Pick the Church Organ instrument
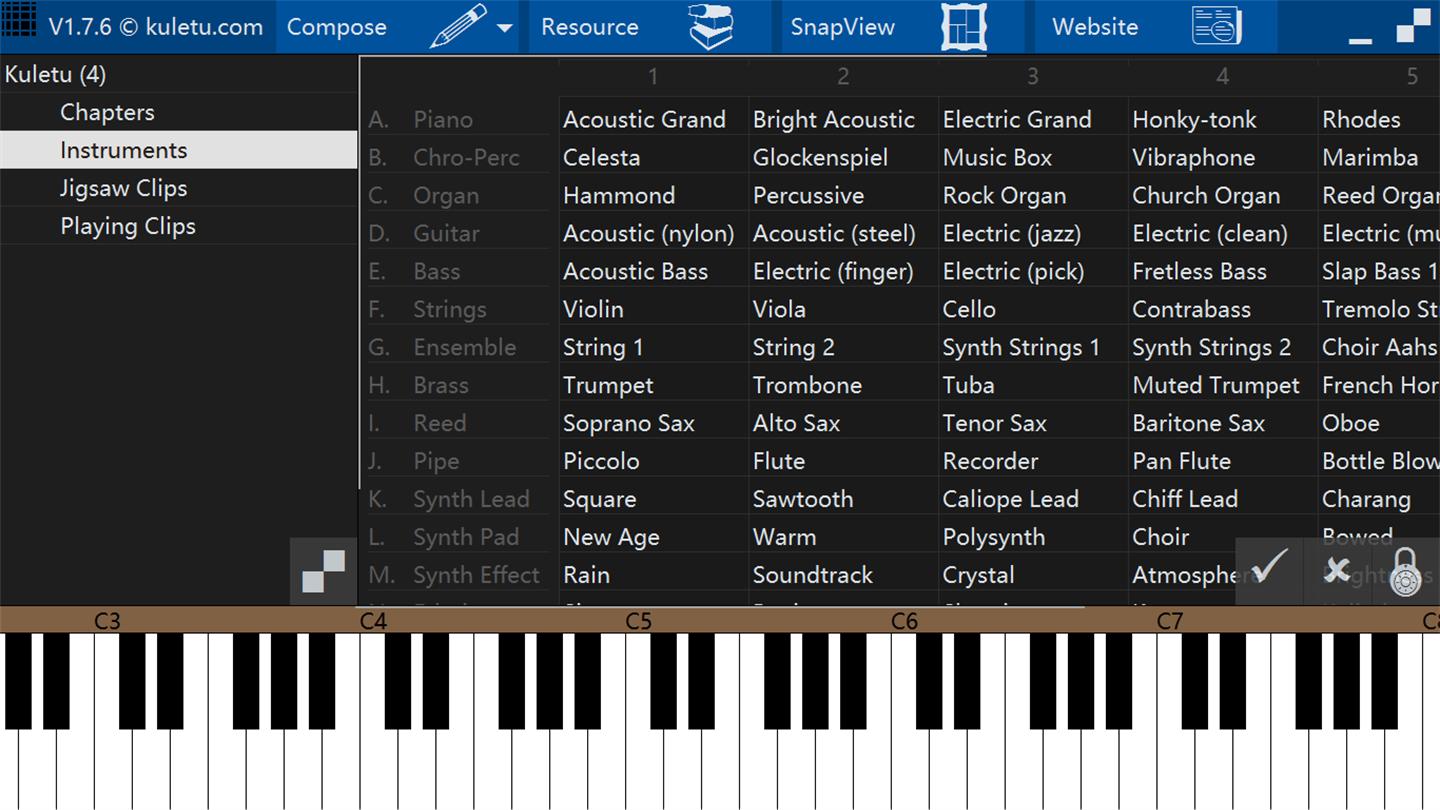Image resolution: width=1440 pixels, height=810 pixels. (1206, 196)
